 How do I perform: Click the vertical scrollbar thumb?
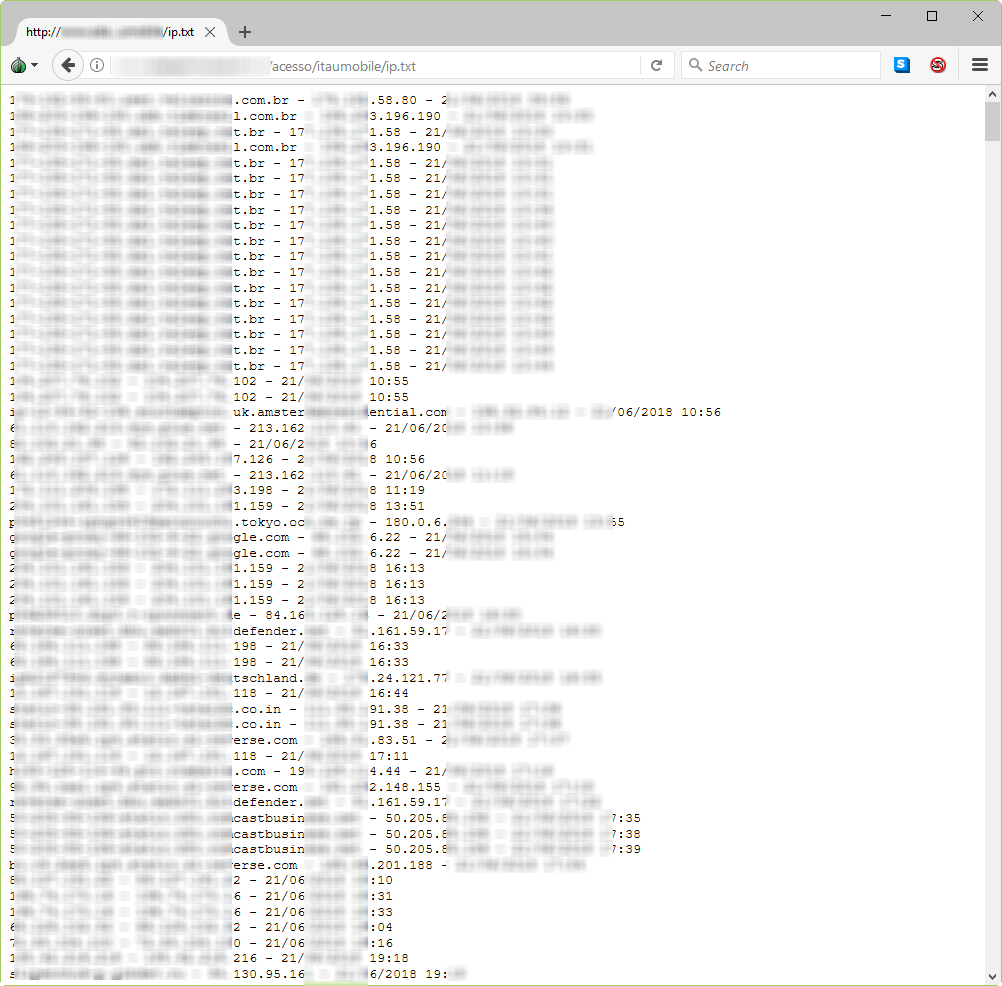click(x=992, y=121)
